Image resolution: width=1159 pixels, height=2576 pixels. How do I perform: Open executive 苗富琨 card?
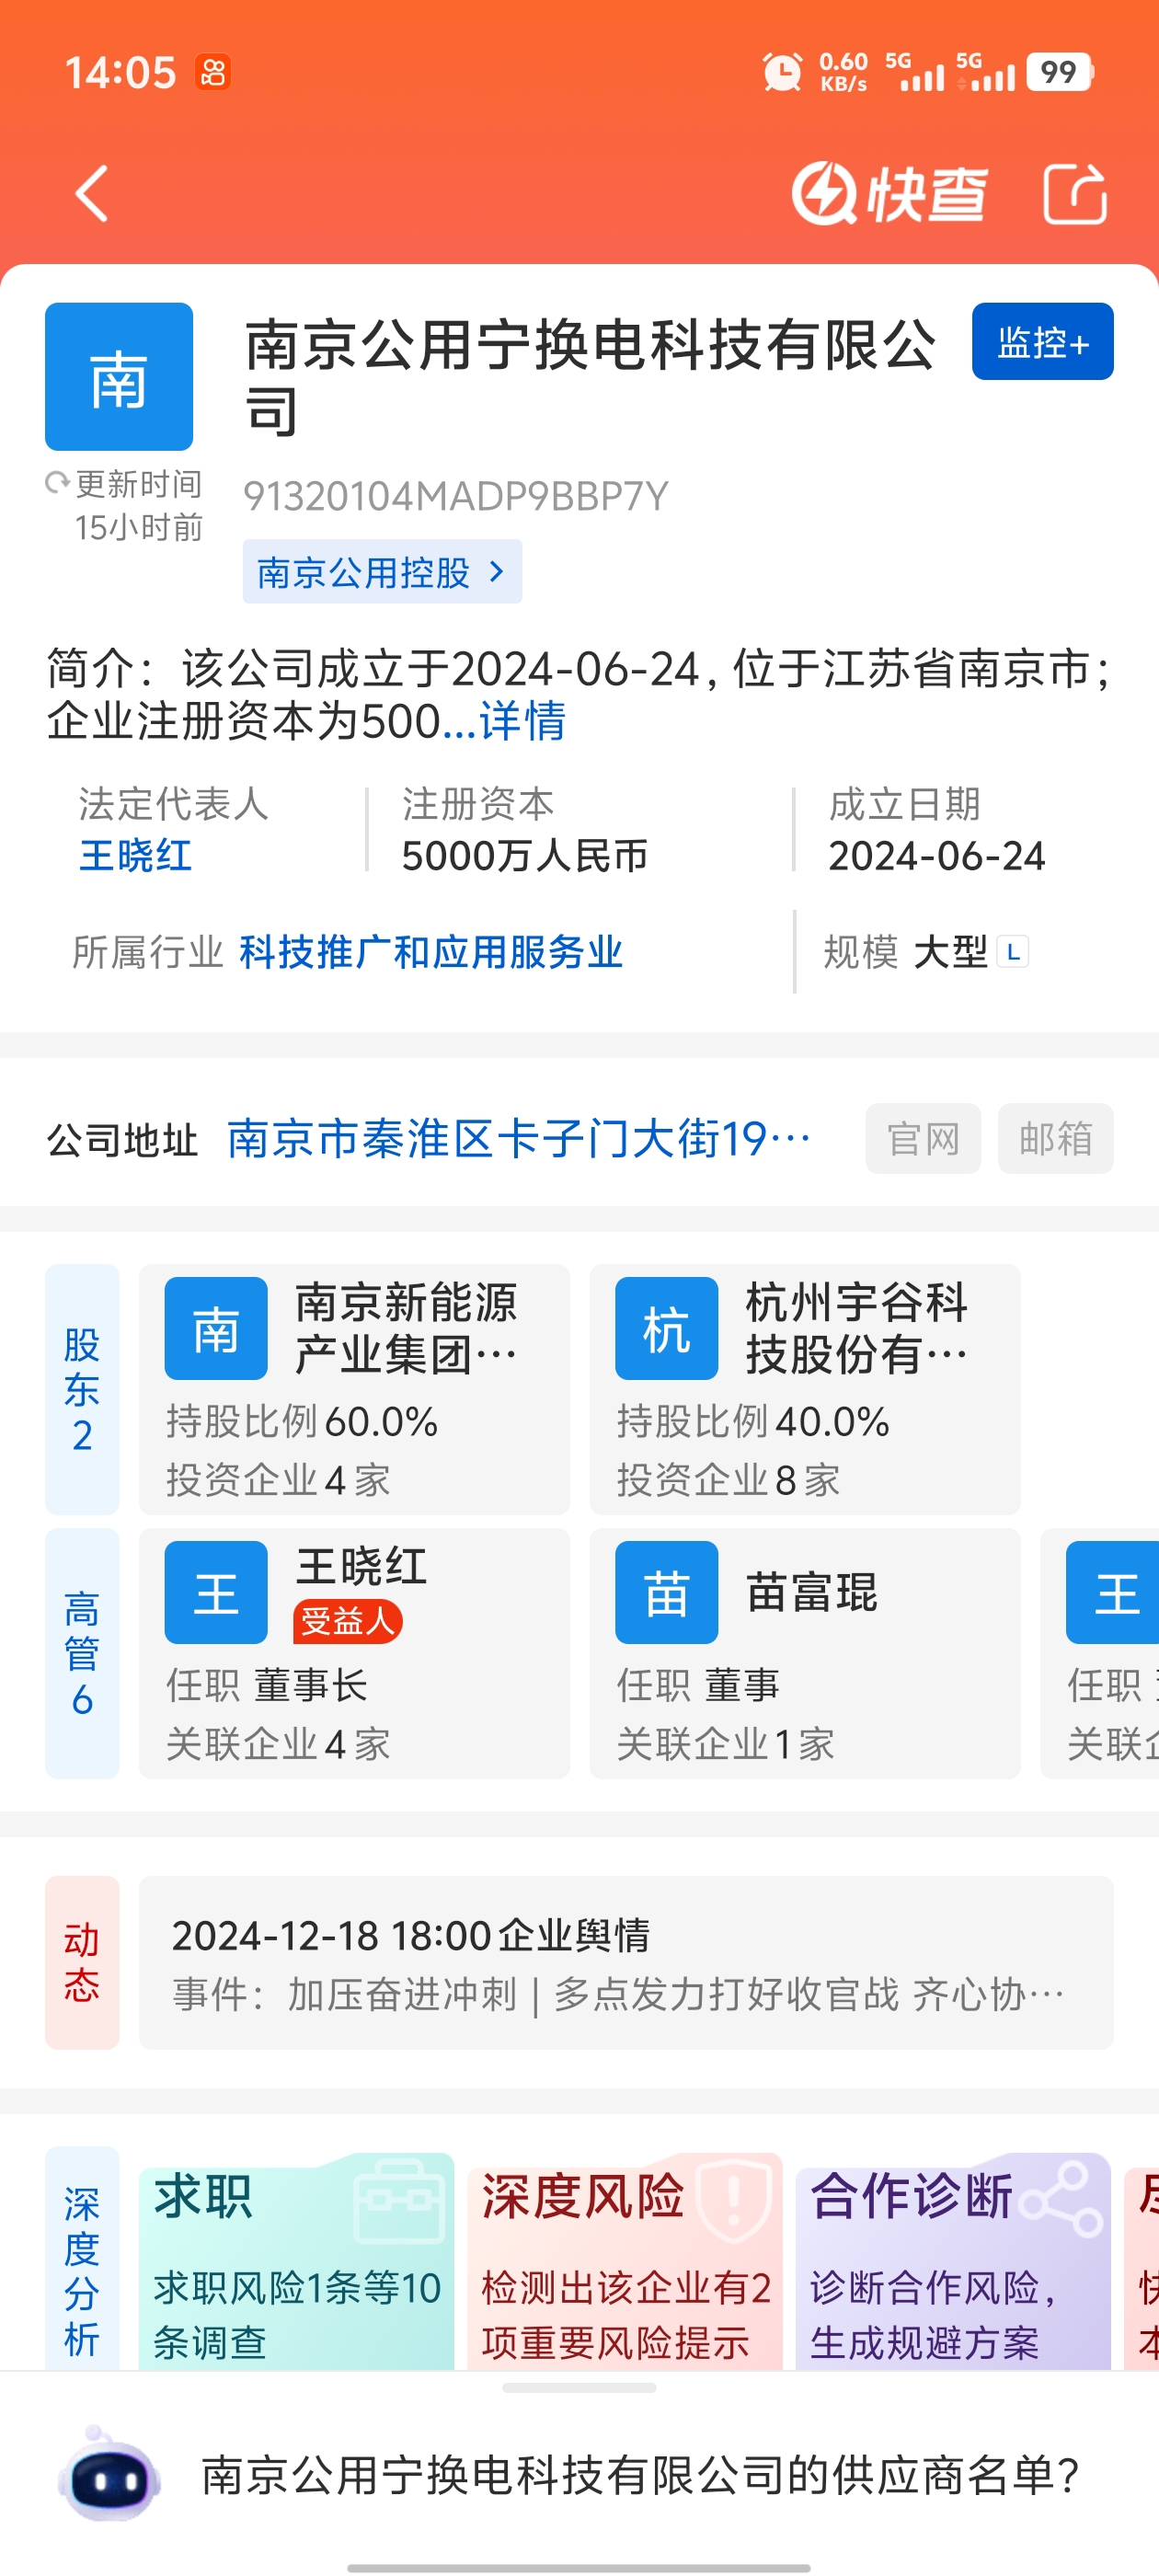click(805, 1653)
